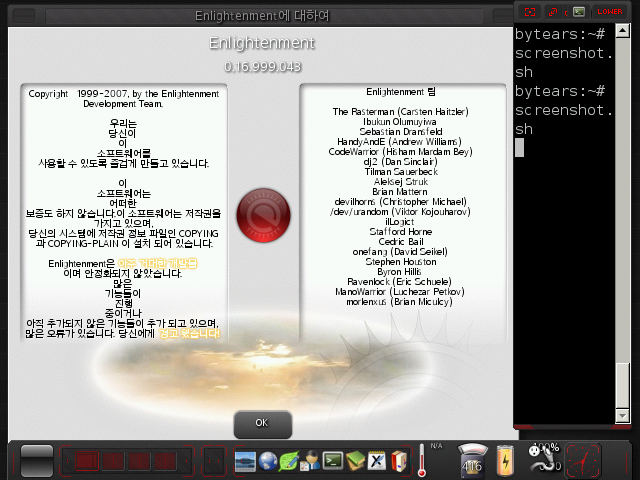Click "Sebastian Dransfeld" in the team list
Viewport: 640px width, 480px height.
(400, 131)
